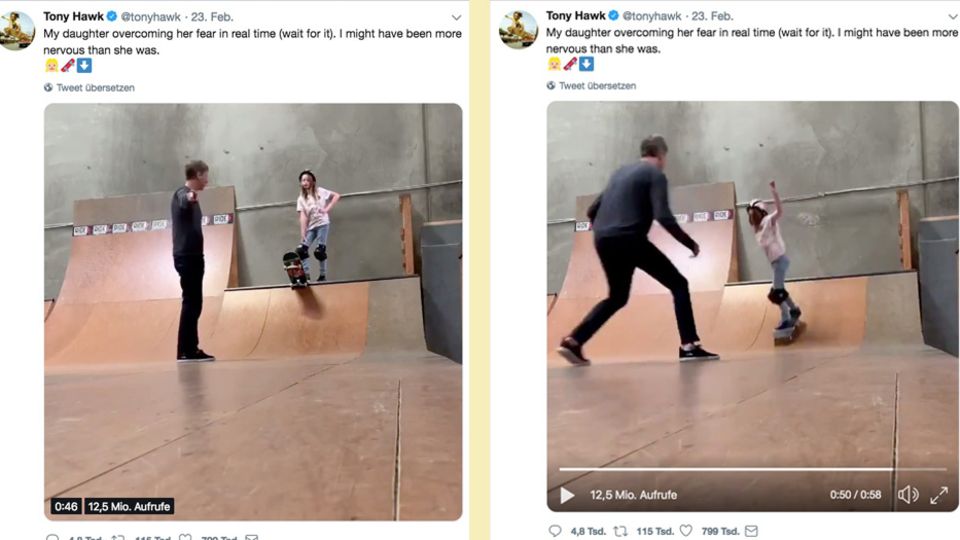This screenshot has height=540, width=960.
Task: Open left tweet's options chevron menu
Action: click(456, 17)
